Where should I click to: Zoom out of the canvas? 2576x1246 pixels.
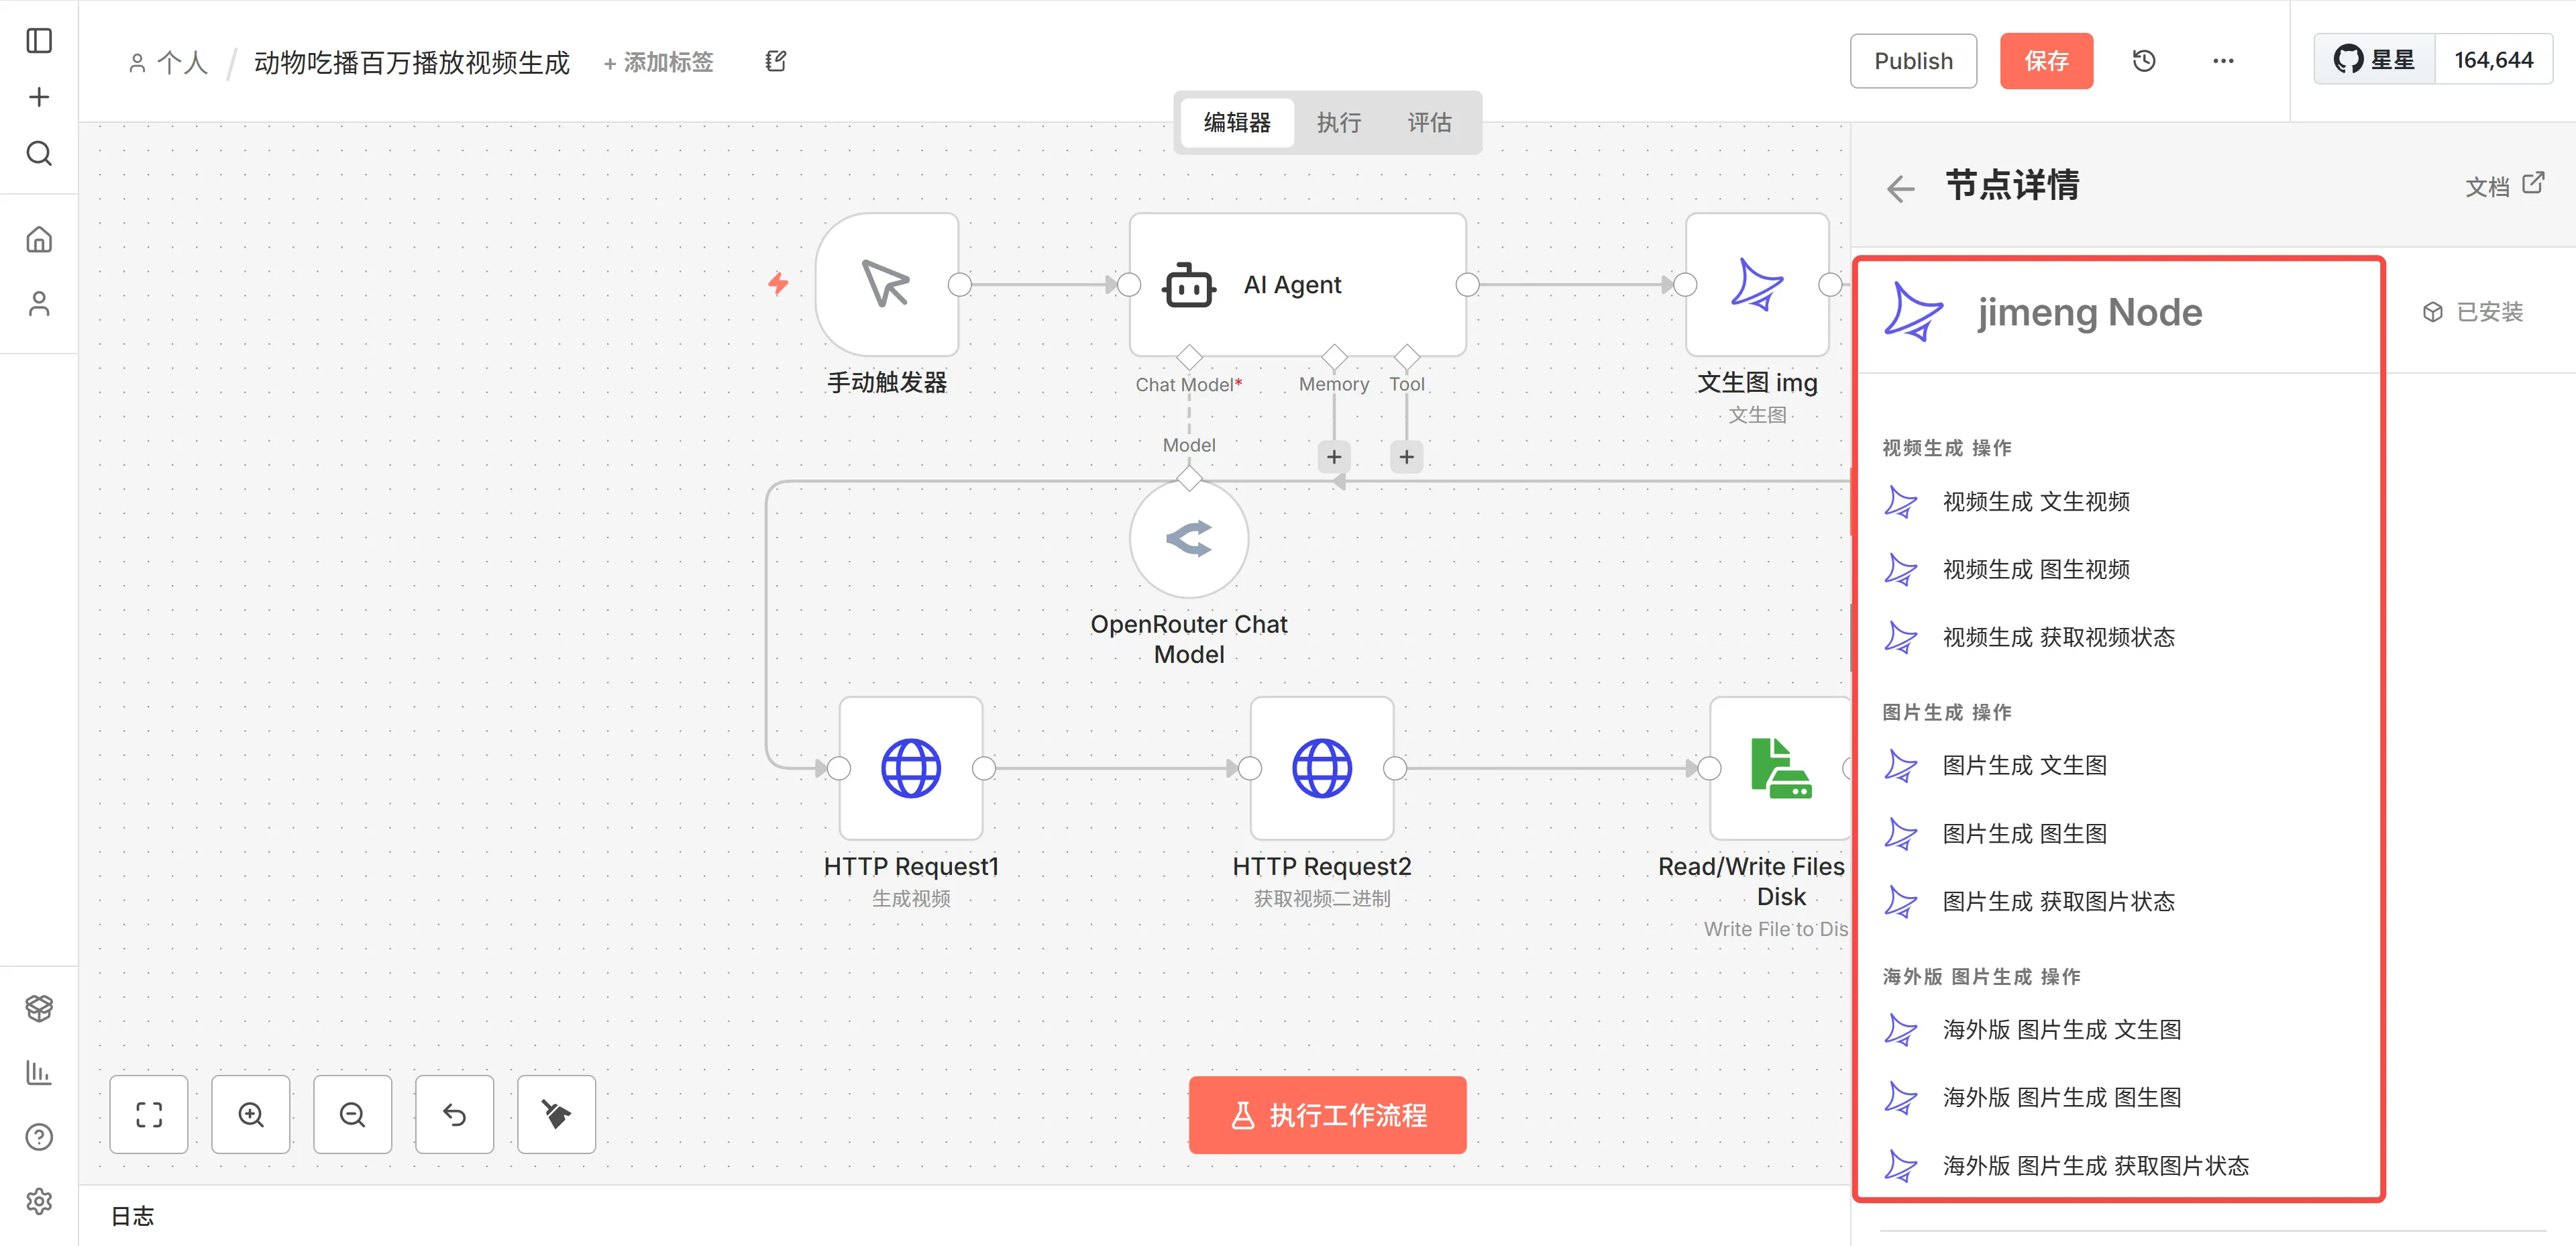(x=353, y=1114)
